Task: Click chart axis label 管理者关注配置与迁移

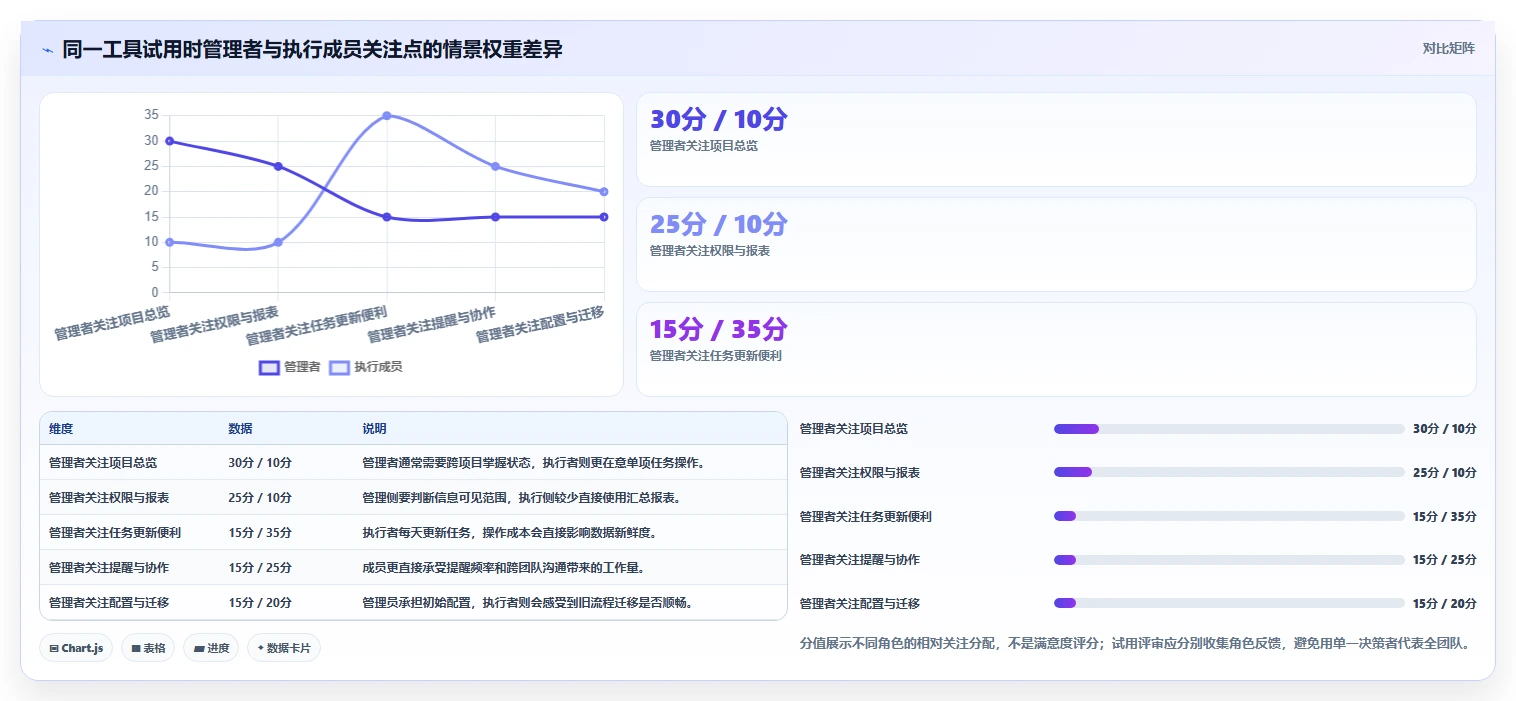Action: point(540,325)
